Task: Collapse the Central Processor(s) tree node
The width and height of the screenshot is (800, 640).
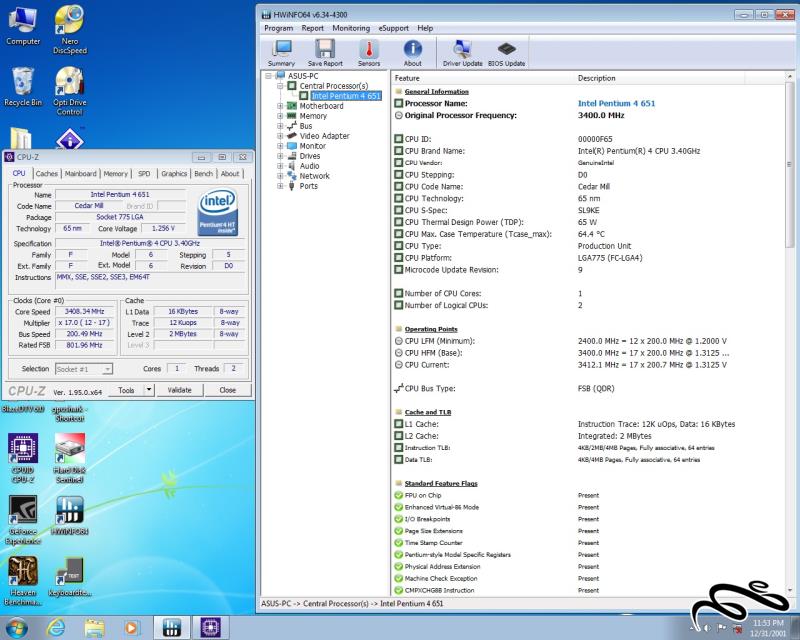Action: pyautogui.click(x=280, y=86)
